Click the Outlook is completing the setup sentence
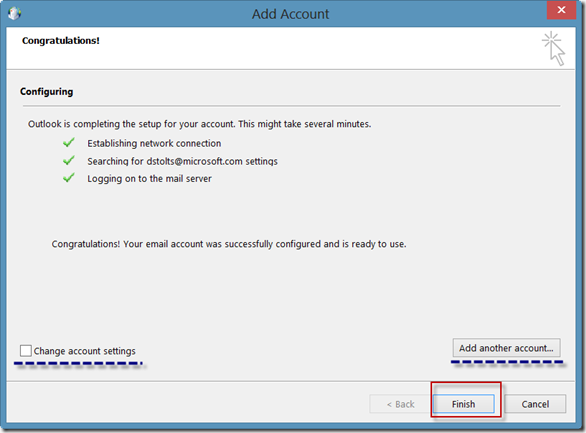The width and height of the screenshot is (586, 433). coord(200,124)
